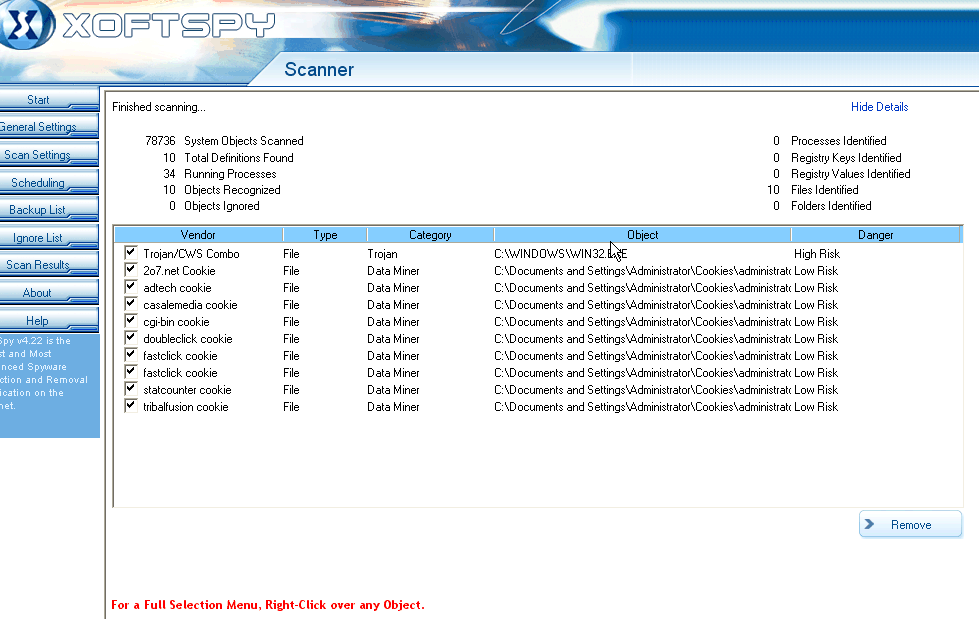Toggle the casalemedia cookie checkbox
This screenshot has height=619, width=979.
coord(130,303)
